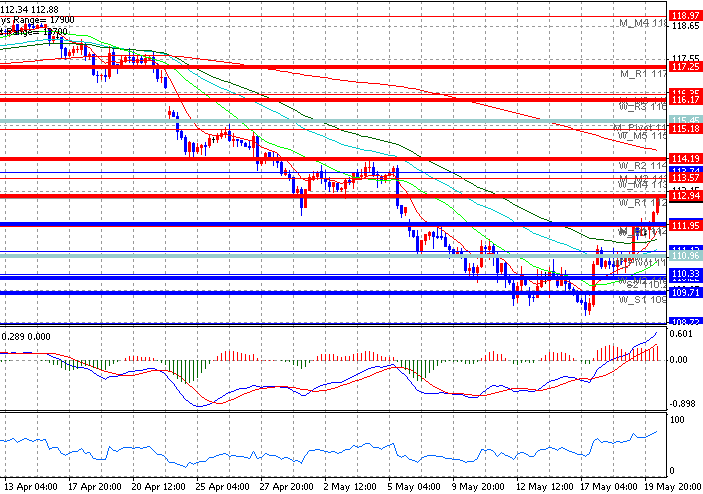Click the M_M4 pivot level label

(x=643, y=23)
